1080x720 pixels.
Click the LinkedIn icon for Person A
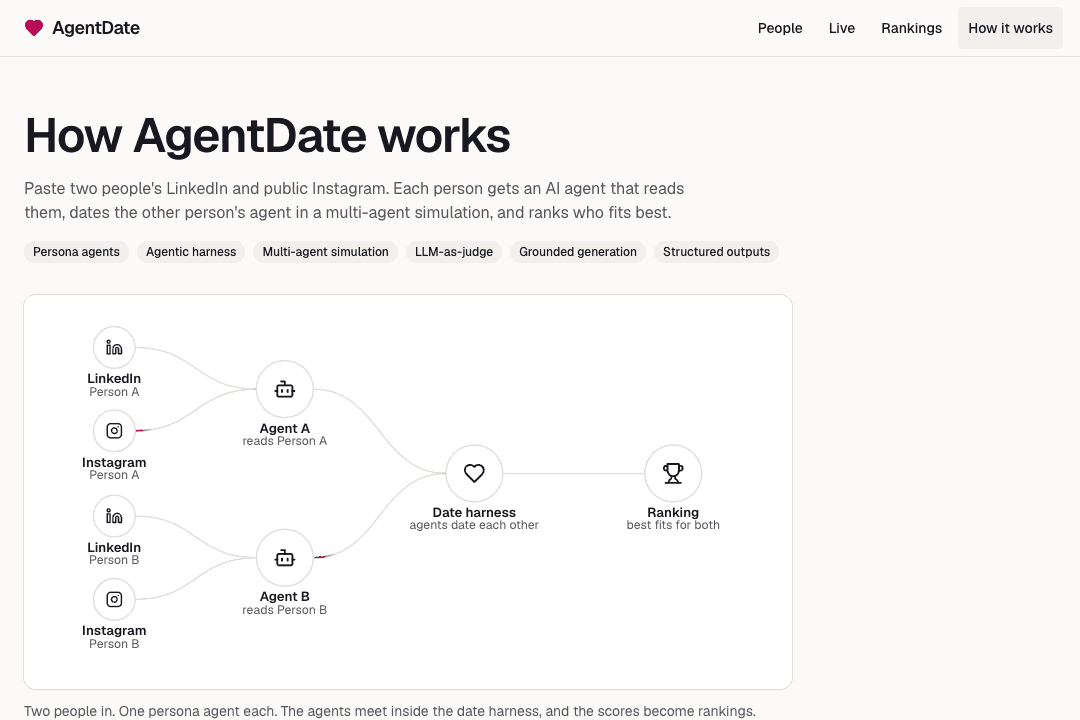(x=114, y=347)
